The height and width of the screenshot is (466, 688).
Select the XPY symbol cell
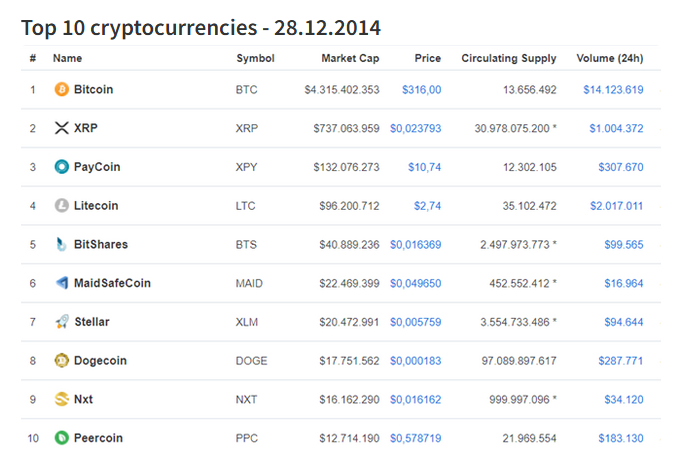(247, 167)
